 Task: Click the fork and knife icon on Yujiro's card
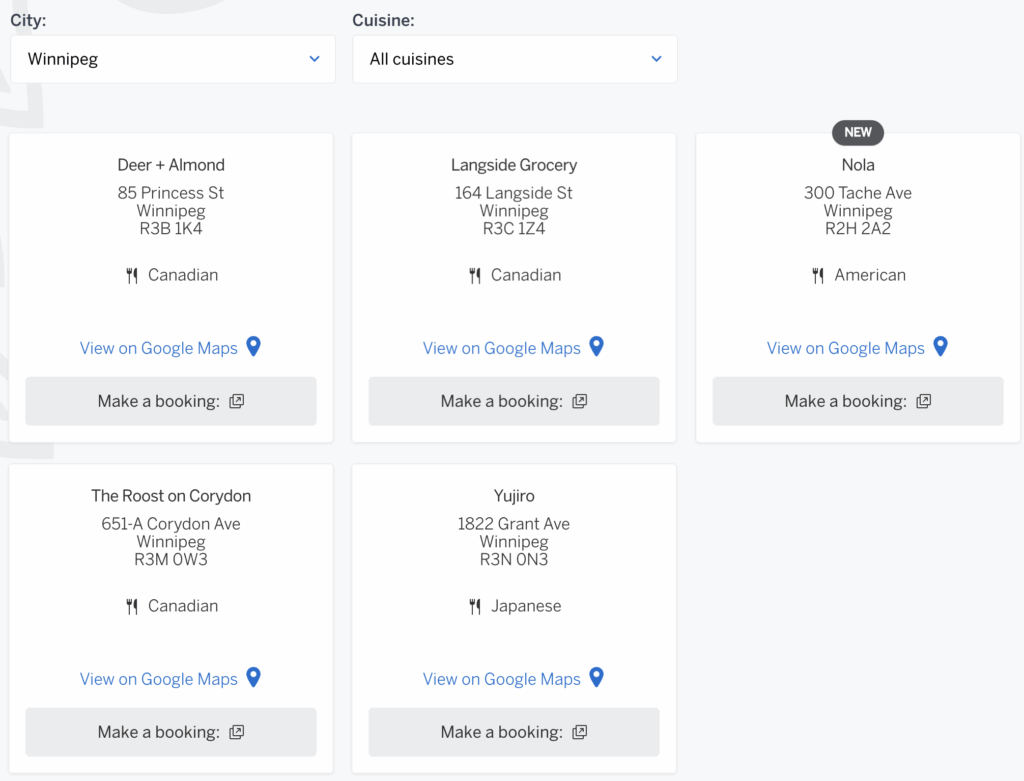point(475,606)
